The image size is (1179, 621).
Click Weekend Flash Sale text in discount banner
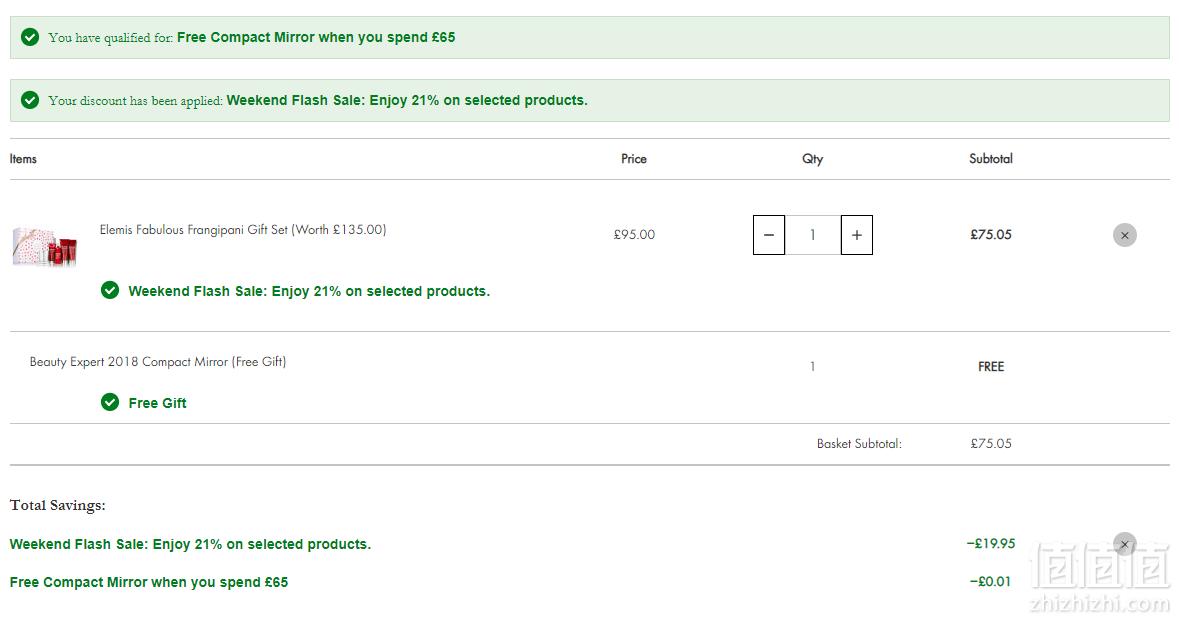pos(407,100)
